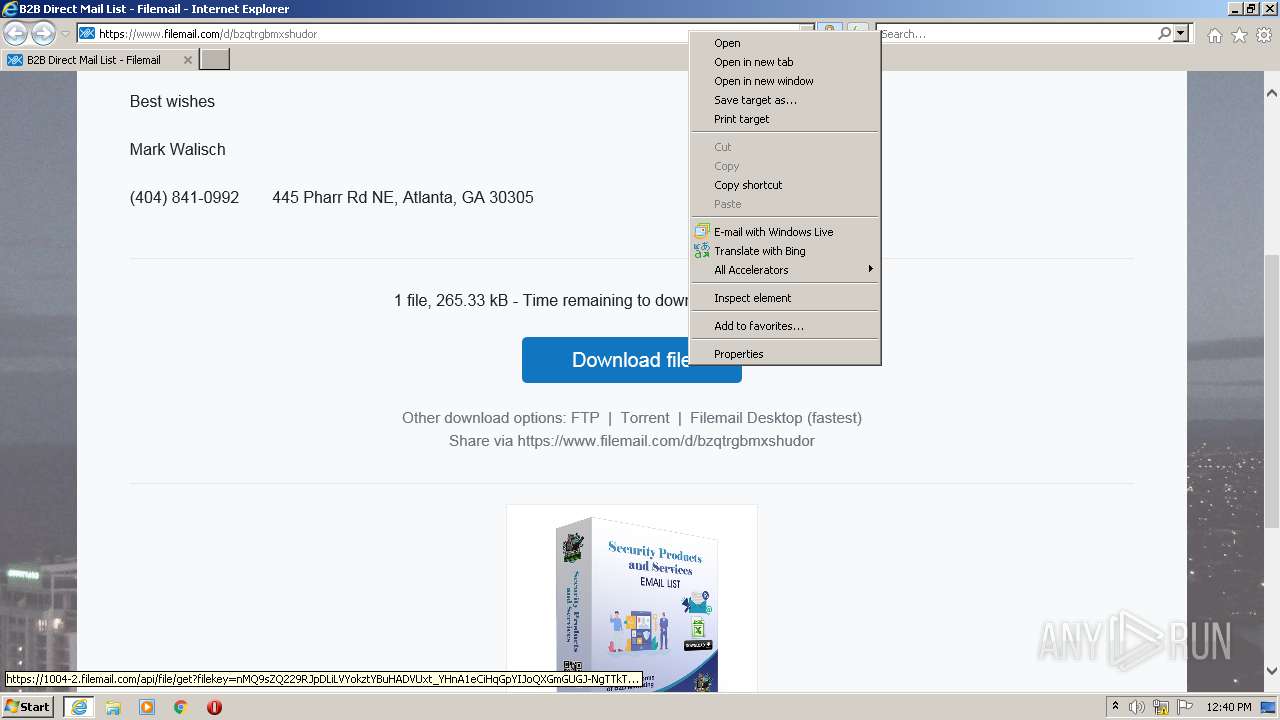
Task: Click the Windows Live mail accelerator icon
Action: [702, 231]
